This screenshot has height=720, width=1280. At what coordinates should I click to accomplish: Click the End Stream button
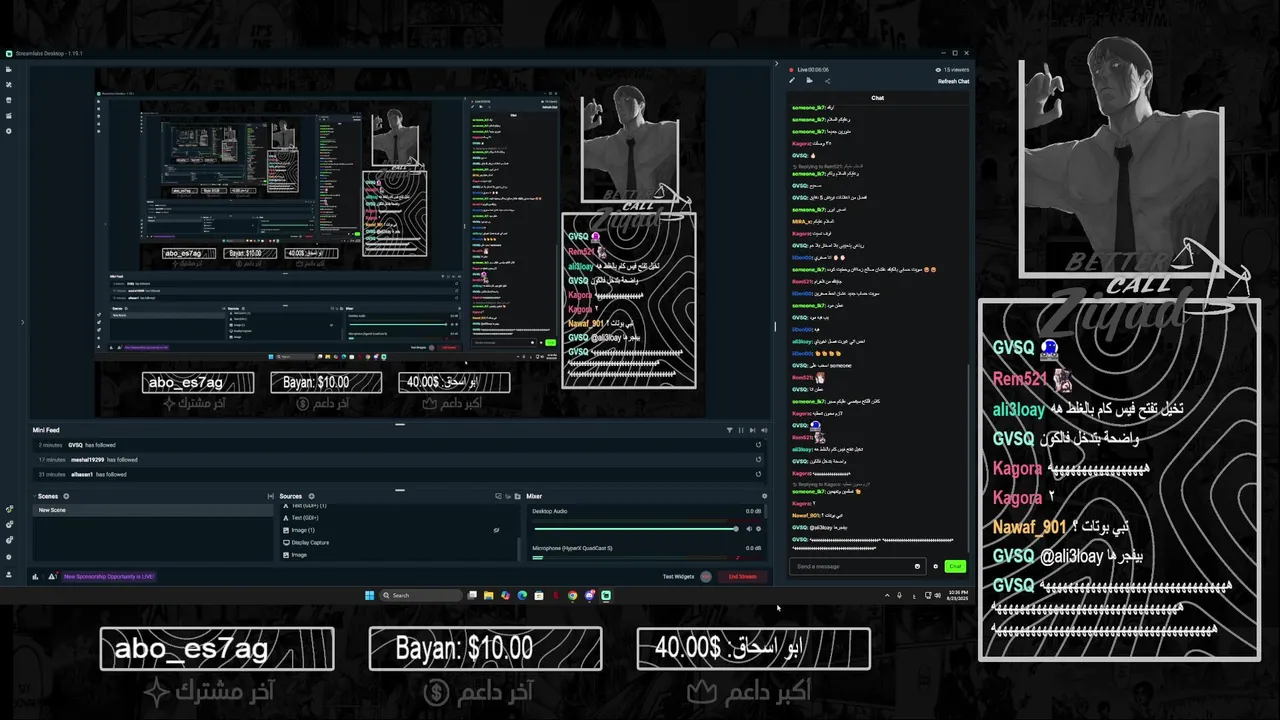[x=742, y=576]
